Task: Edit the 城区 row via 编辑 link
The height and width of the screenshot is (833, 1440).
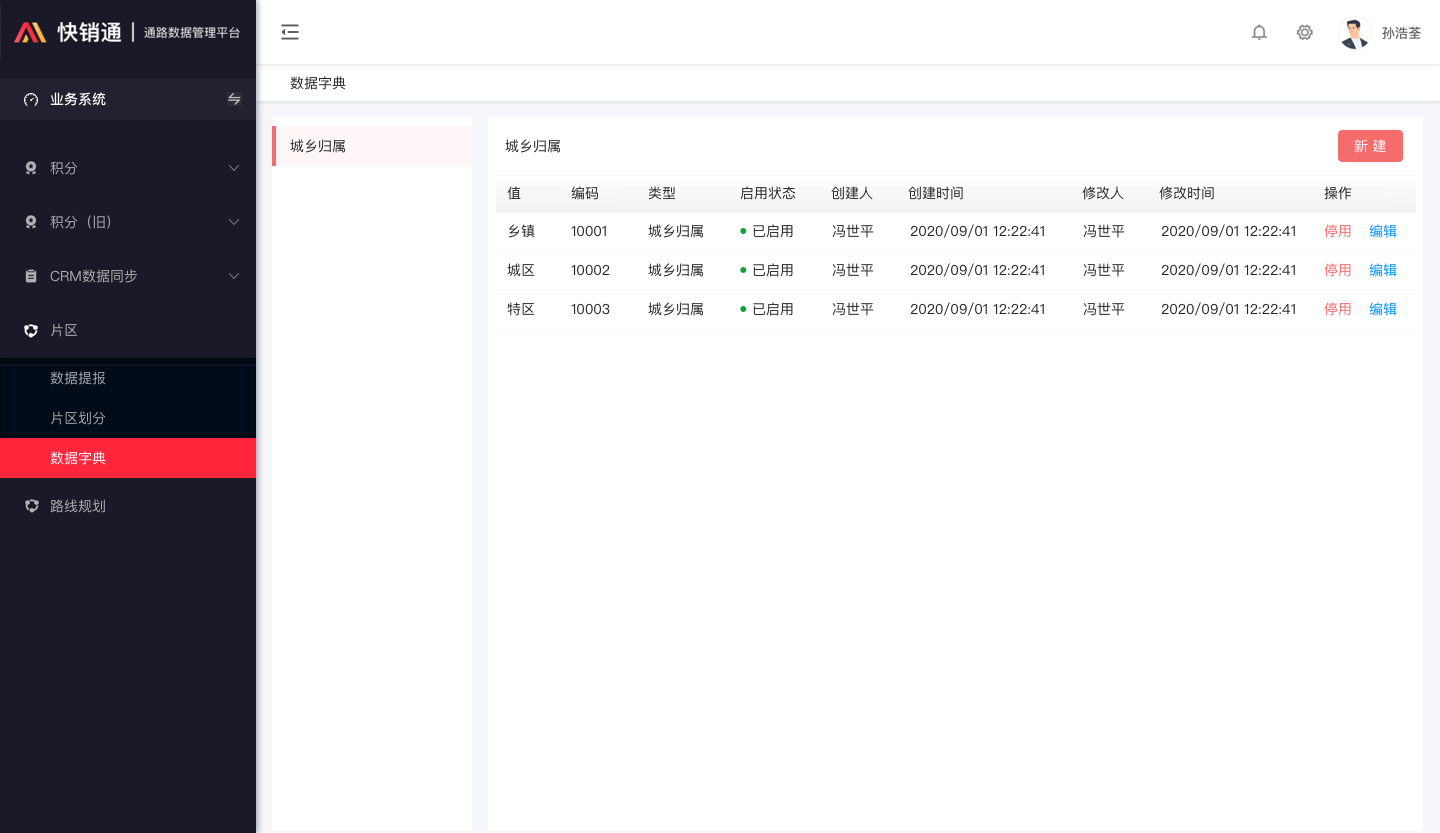Action: pyautogui.click(x=1383, y=269)
